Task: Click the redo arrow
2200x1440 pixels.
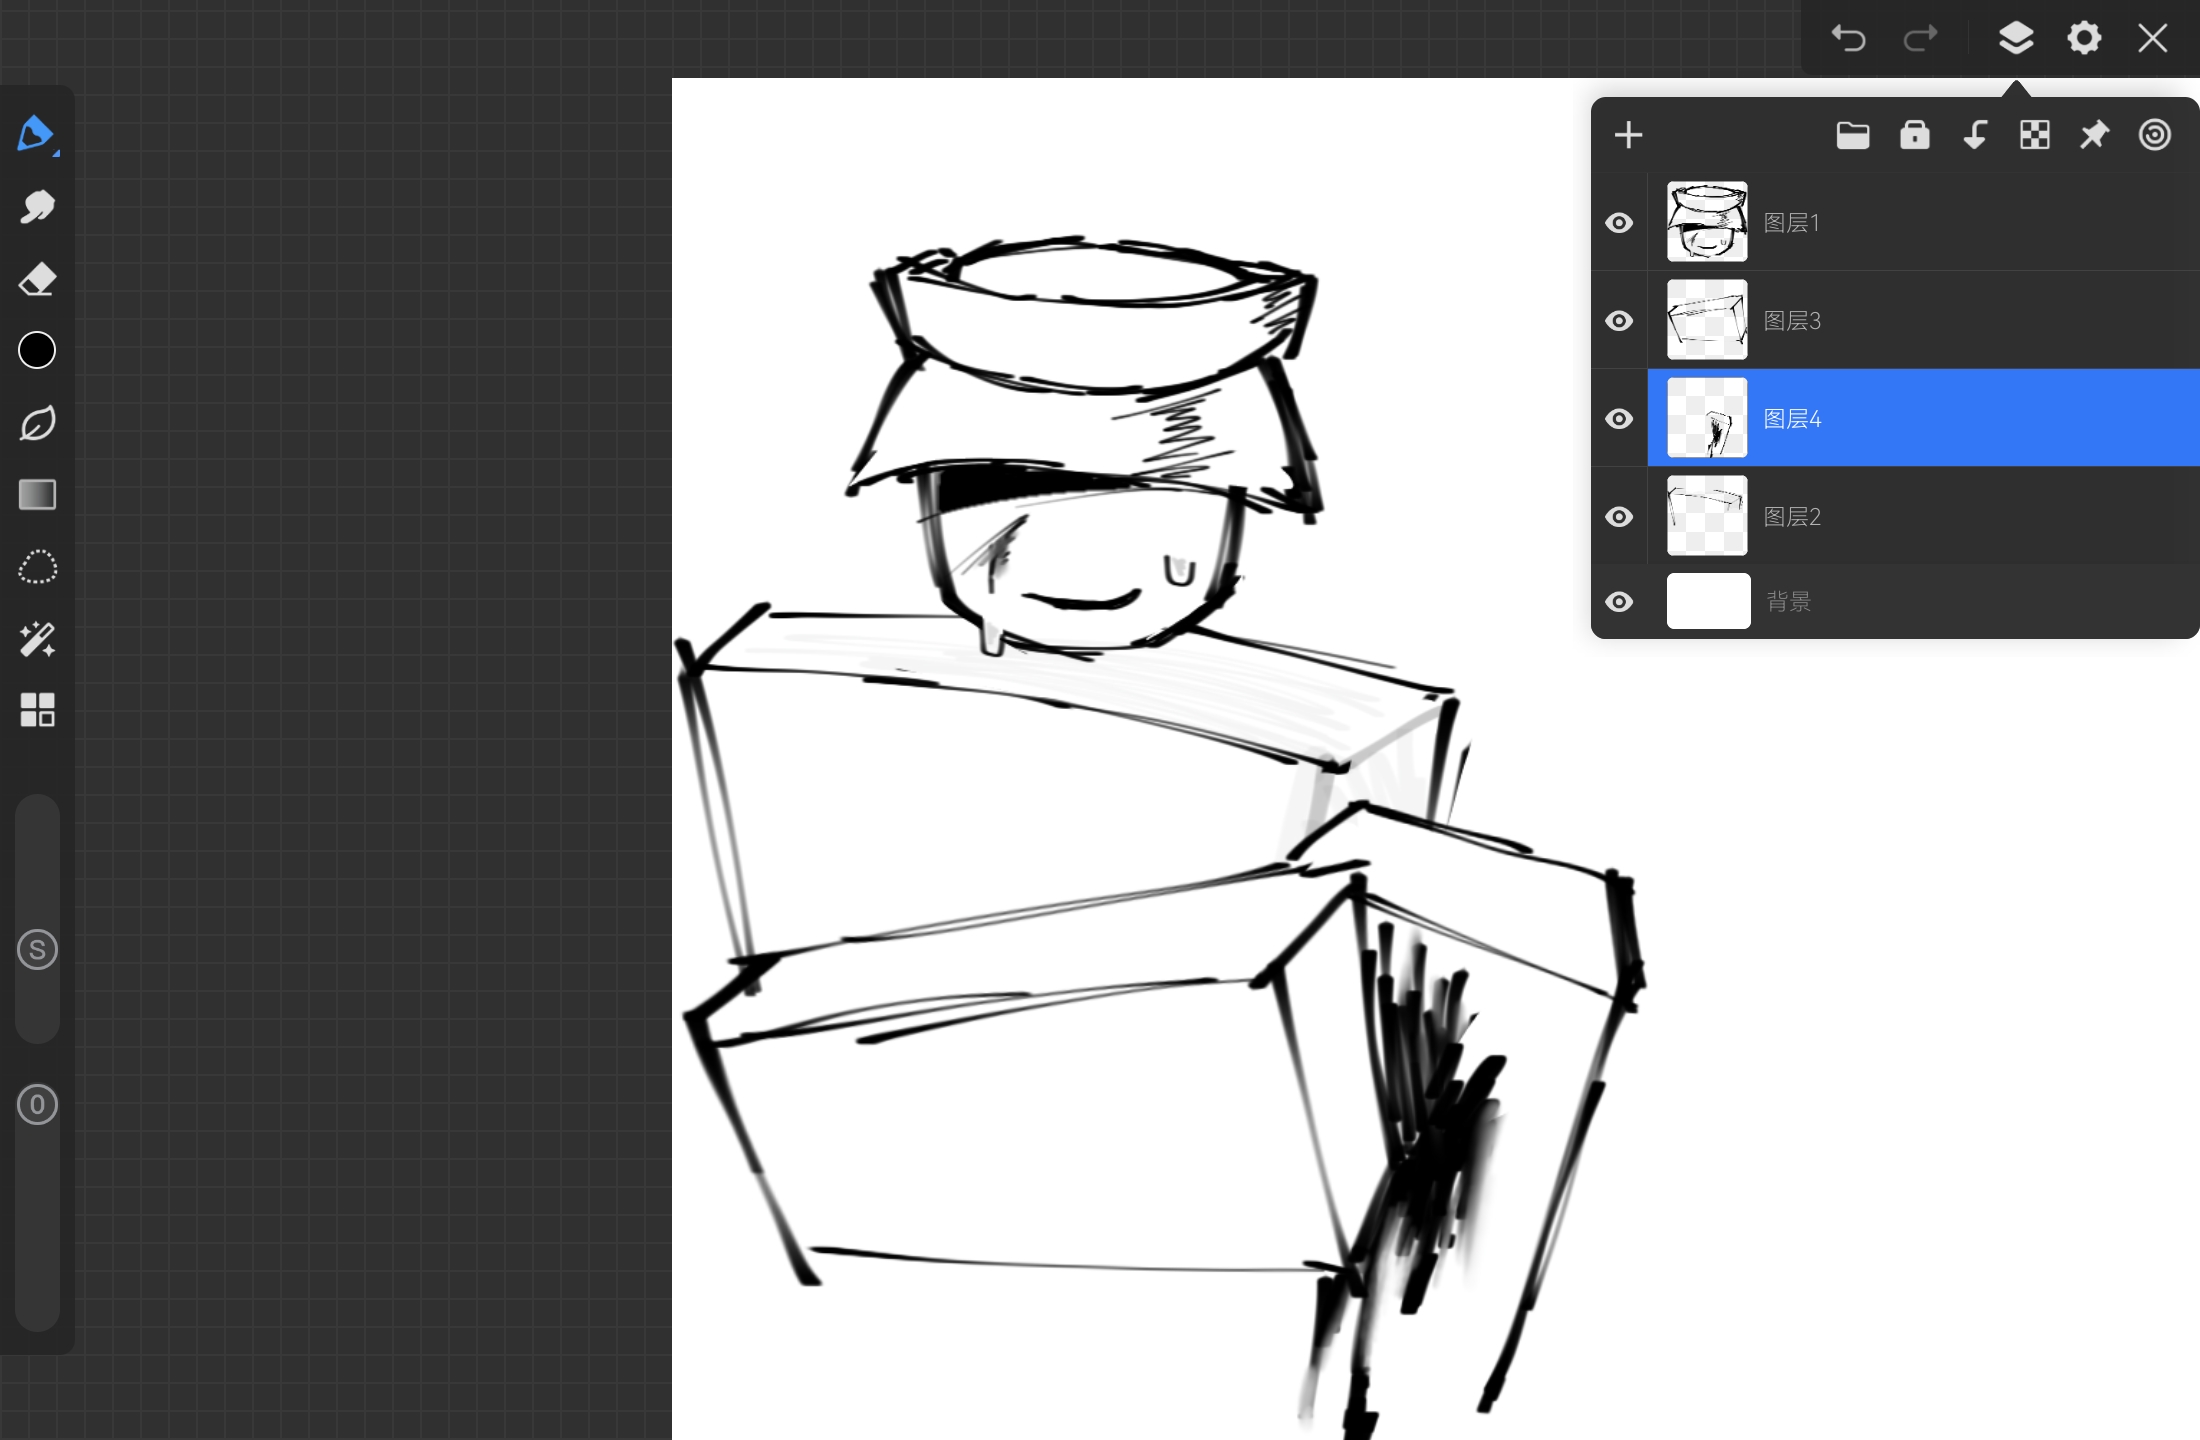Action: click(x=1919, y=39)
